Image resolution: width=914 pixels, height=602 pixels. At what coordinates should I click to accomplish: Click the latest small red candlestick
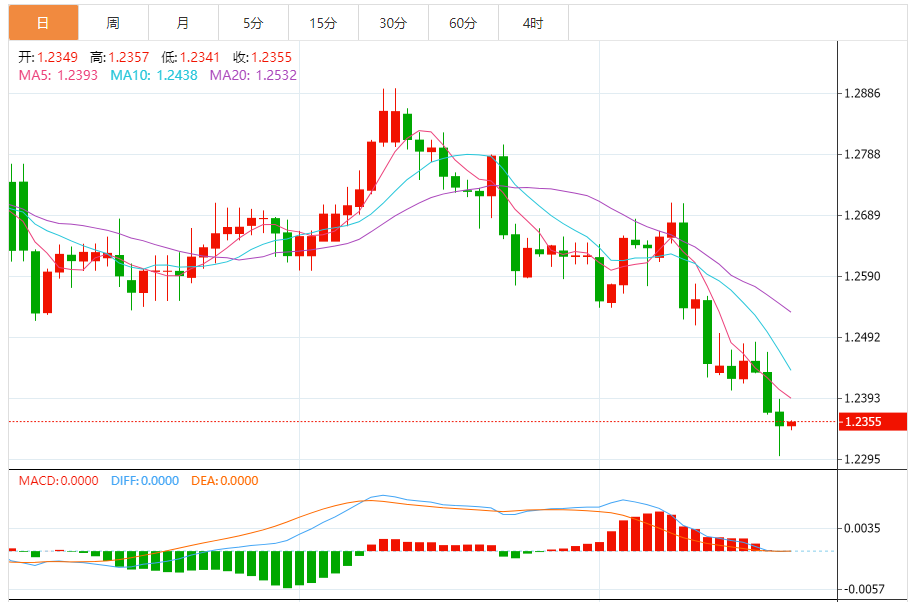coord(792,424)
